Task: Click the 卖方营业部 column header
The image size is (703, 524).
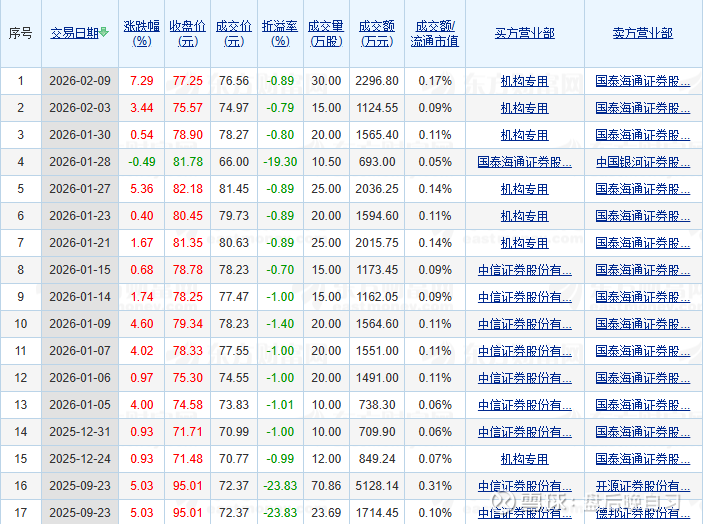Action: [642, 33]
